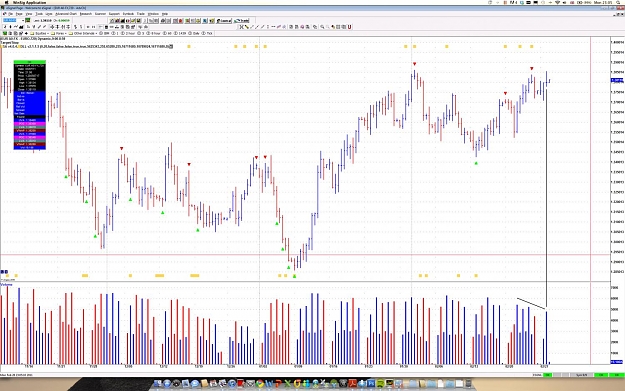This screenshot has width=625, height=391.
Task: Open the Help menu
Action: 165,14
